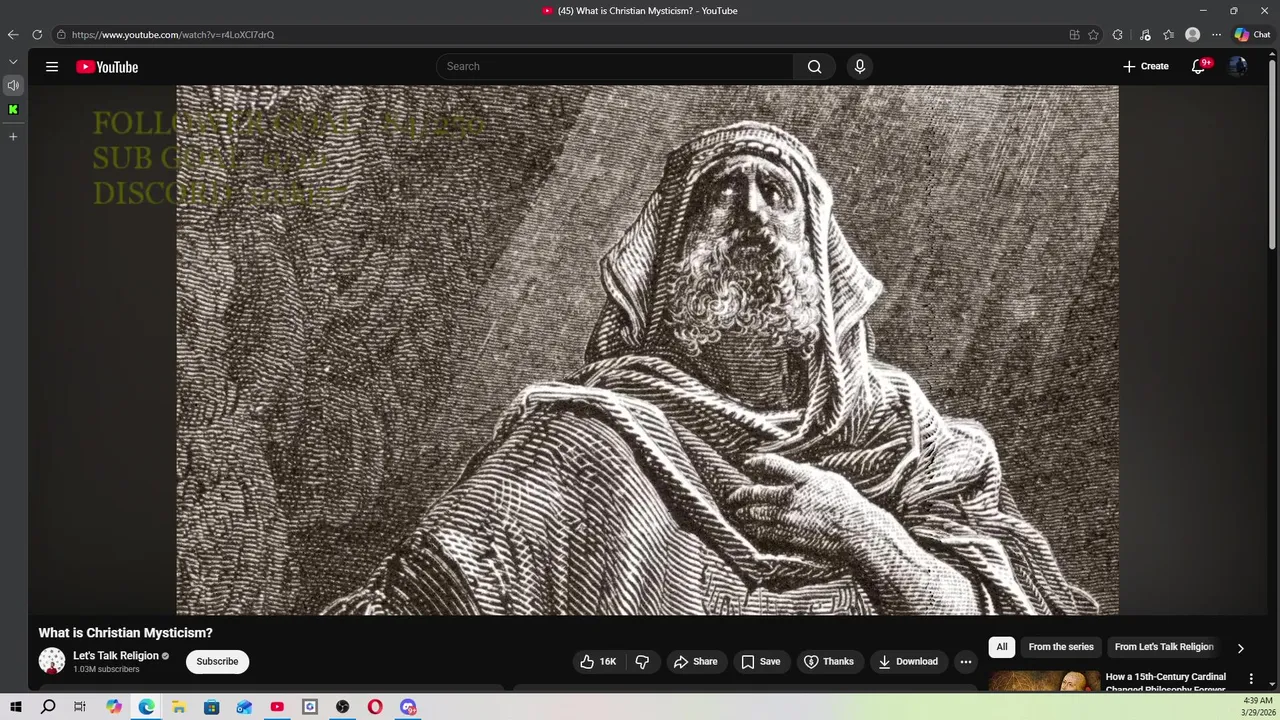
Task: Open Windows taskbar search
Action: click(48, 707)
